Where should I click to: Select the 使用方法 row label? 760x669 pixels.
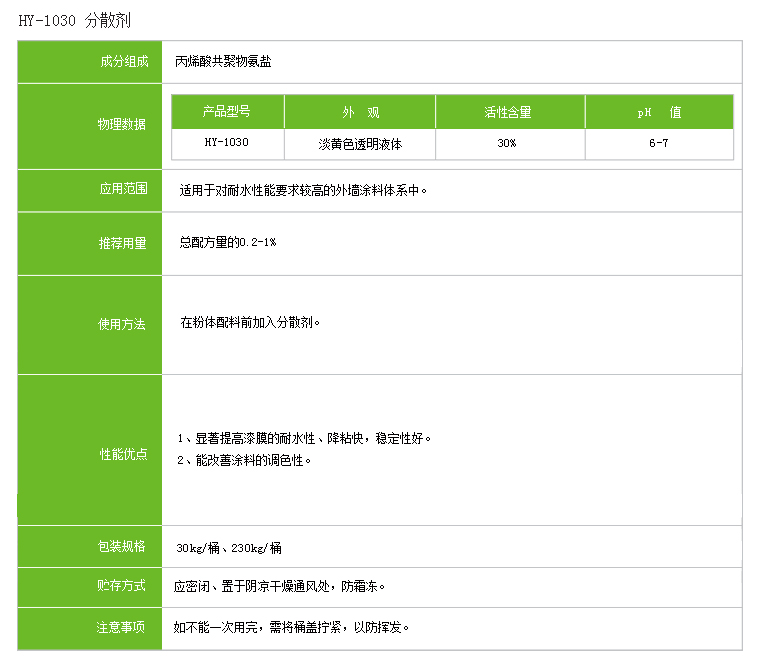[x=122, y=324]
